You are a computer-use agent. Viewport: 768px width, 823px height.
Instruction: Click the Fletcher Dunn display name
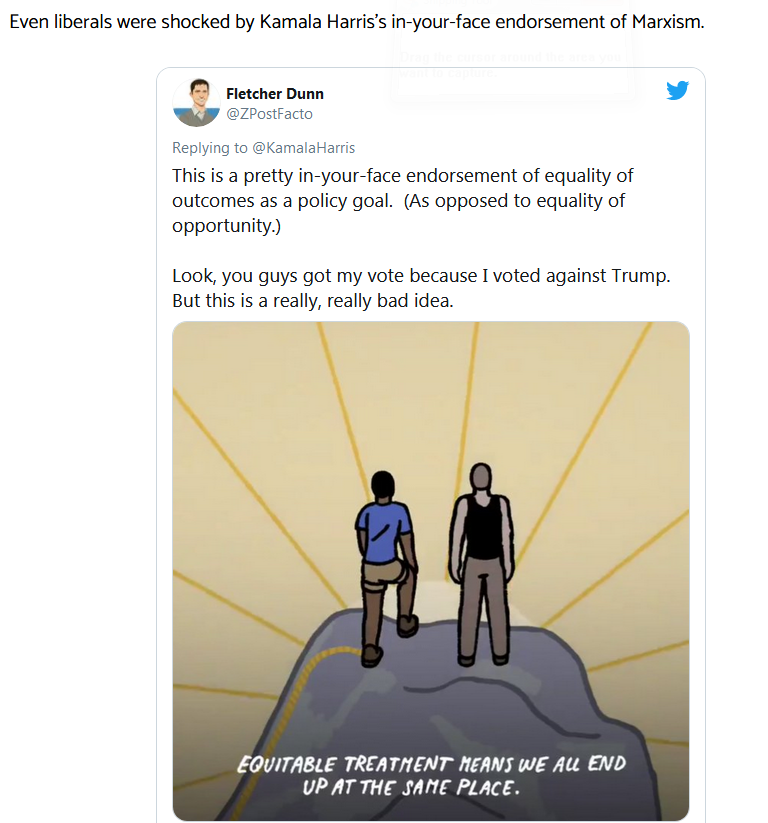[275, 94]
